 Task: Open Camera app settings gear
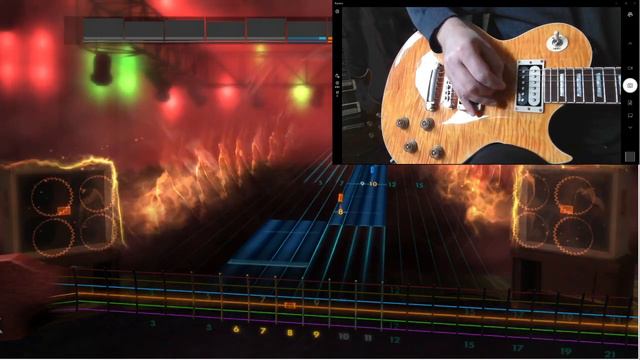point(337,11)
